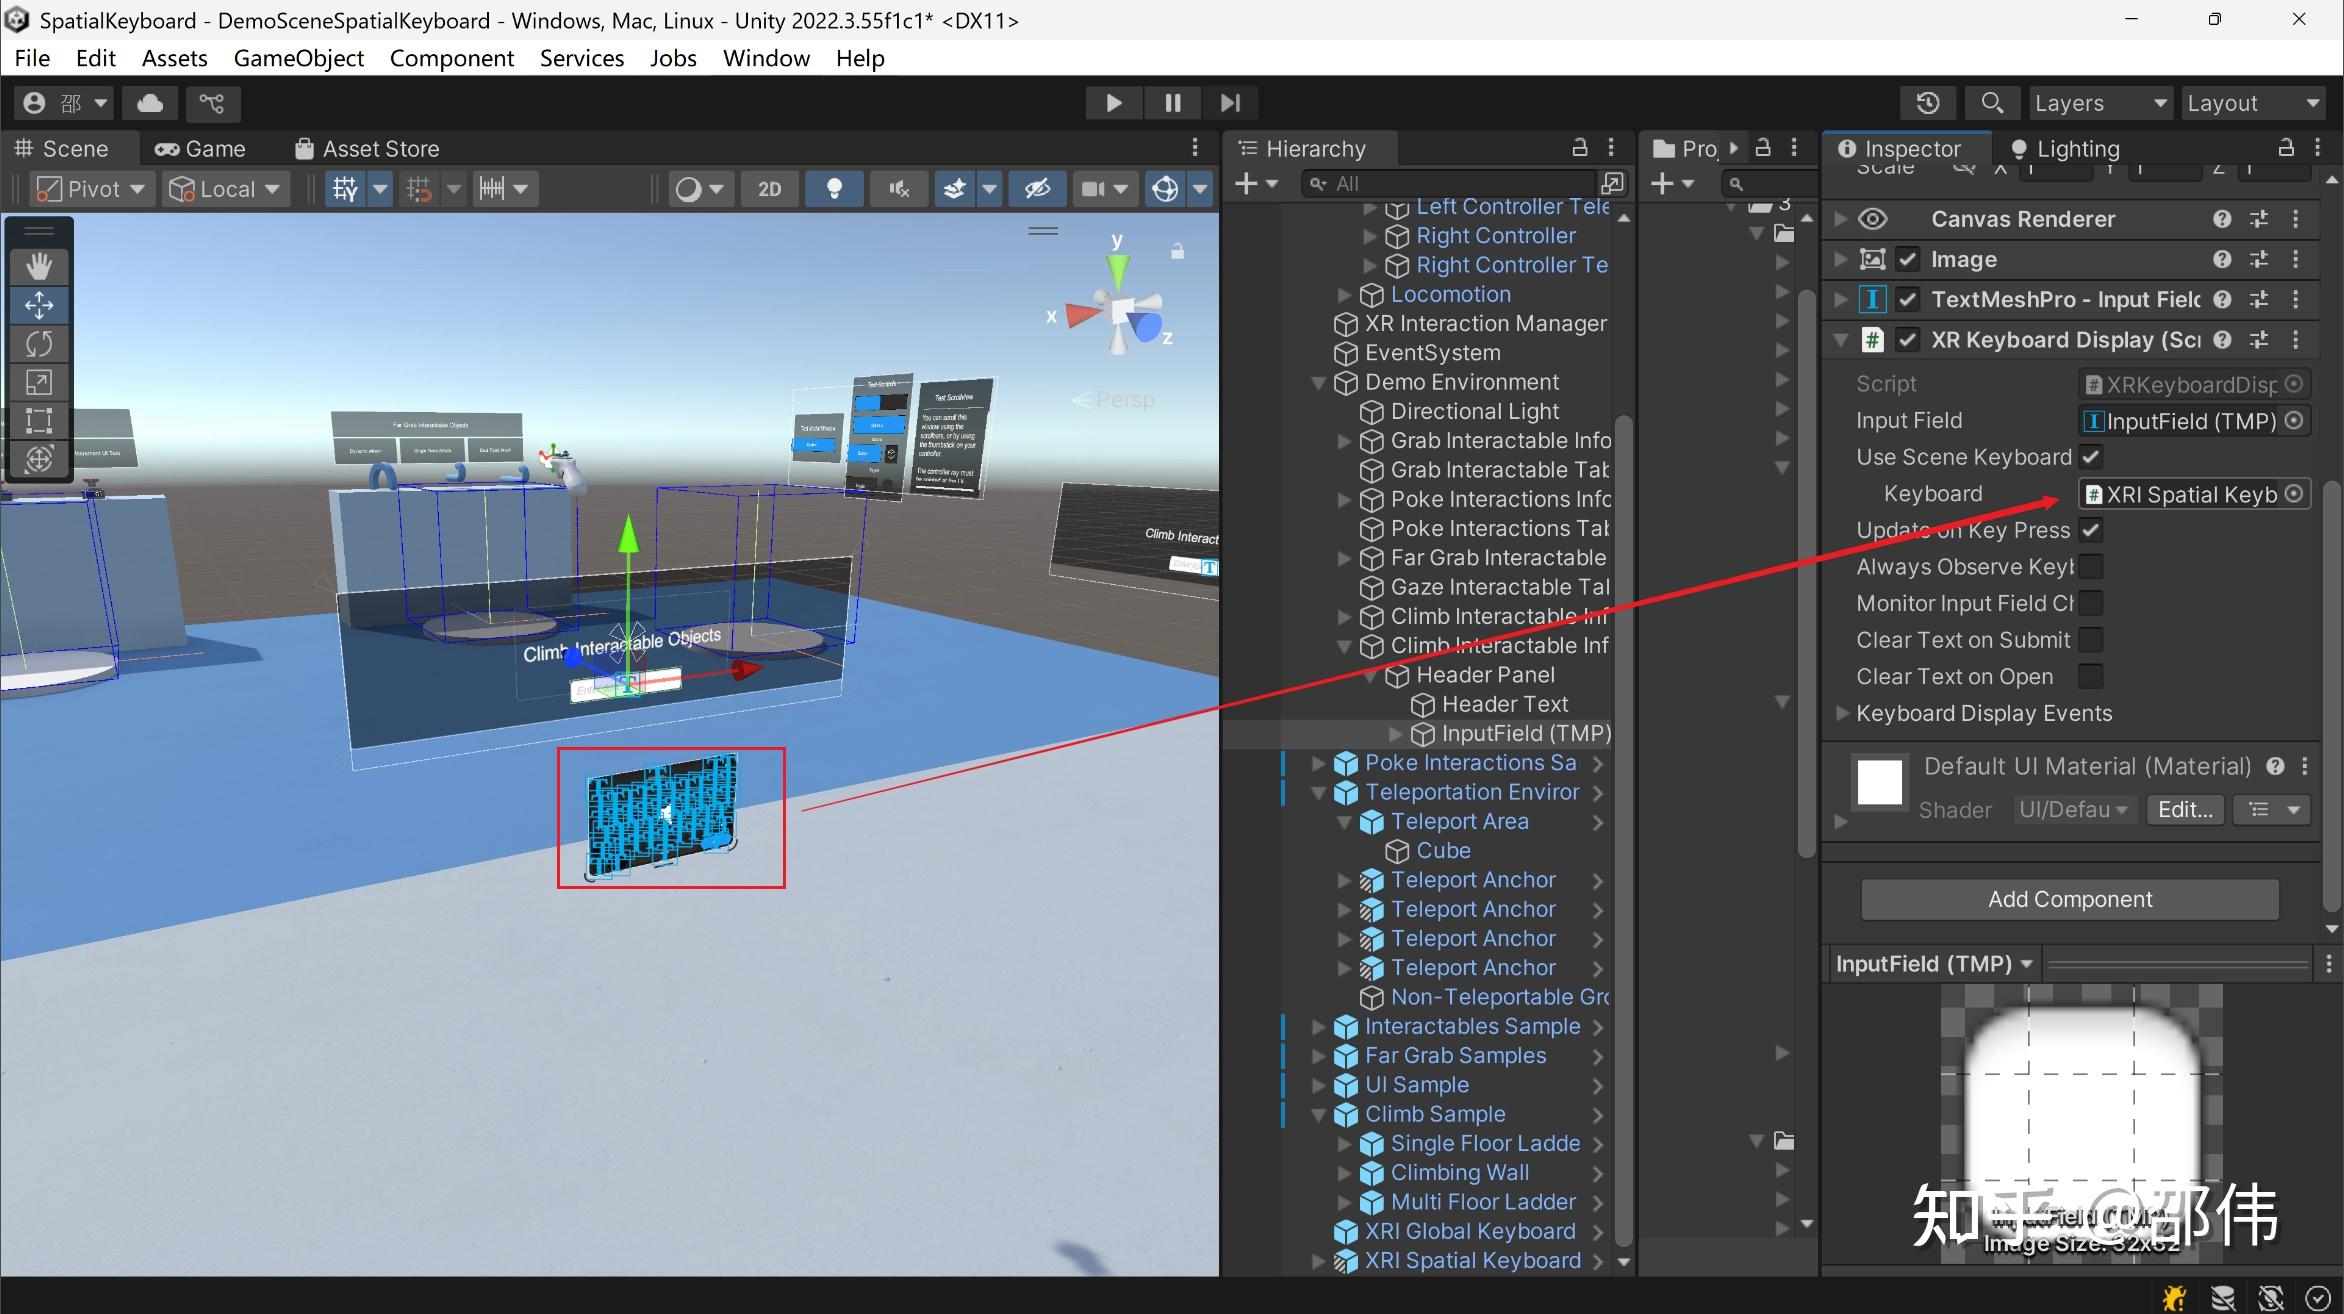Open Unity cloud services icon
The width and height of the screenshot is (2344, 1314).
tap(150, 103)
